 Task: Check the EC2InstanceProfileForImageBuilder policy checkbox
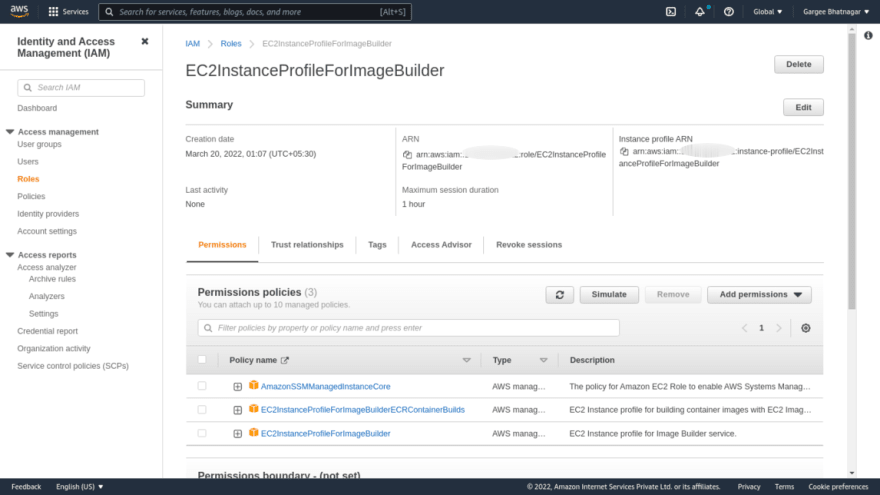[202, 433]
